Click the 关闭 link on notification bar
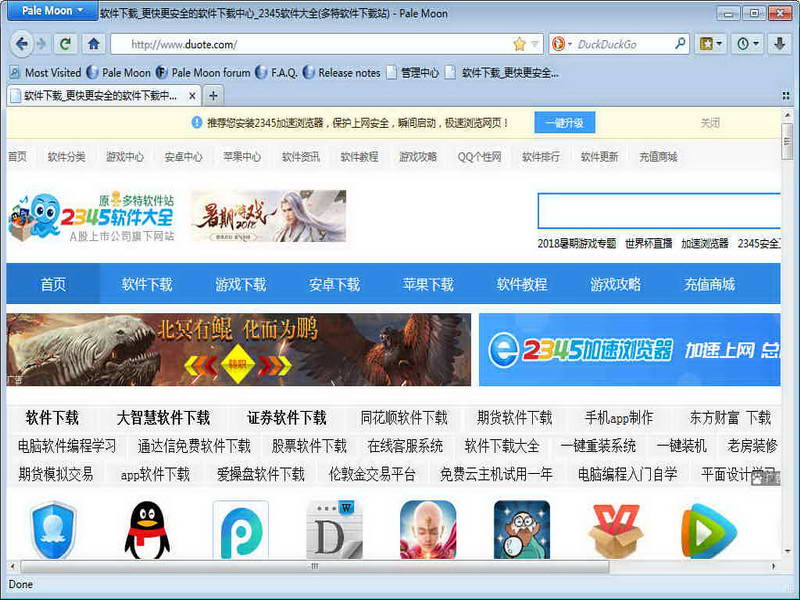The width and height of the screenshot is (800, 600). (x=710, y=123)
